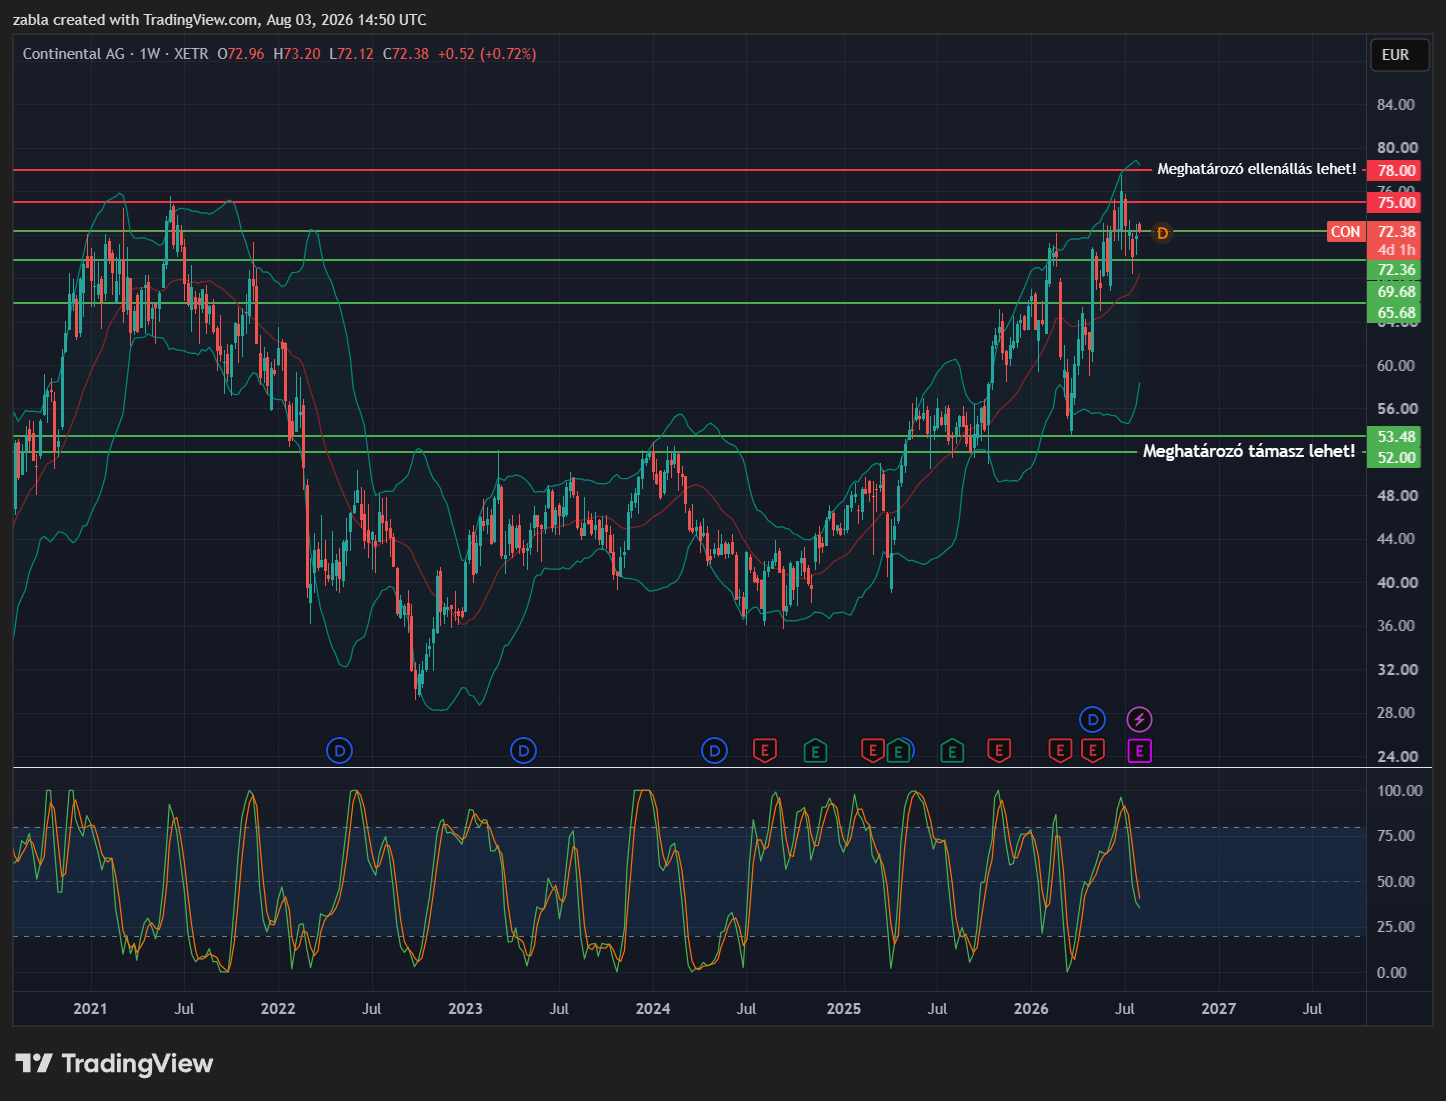Click the blue dividend marker from spring 2022
Image resolution: width=1446 pixels, height=1101 pixels.
(x=340, y=750)
